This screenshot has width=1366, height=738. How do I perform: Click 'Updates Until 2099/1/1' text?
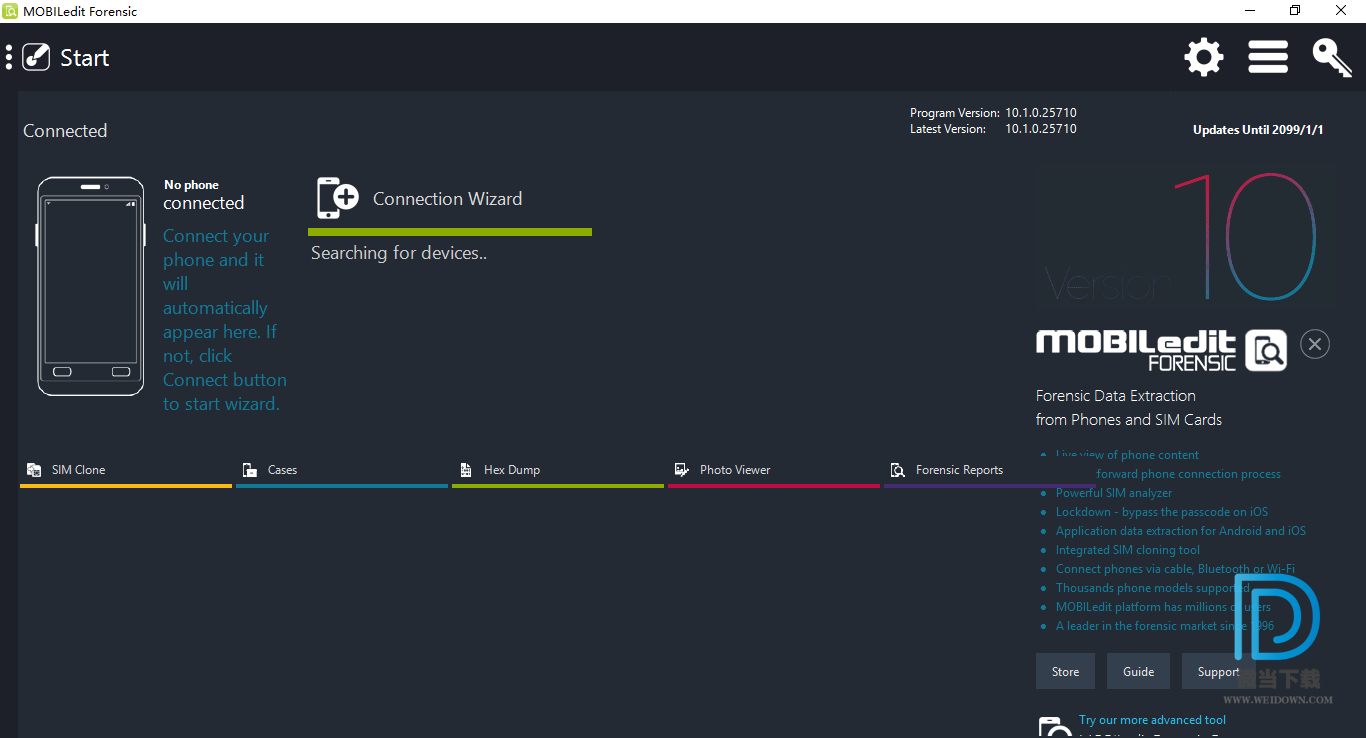tap(1258, 130)
